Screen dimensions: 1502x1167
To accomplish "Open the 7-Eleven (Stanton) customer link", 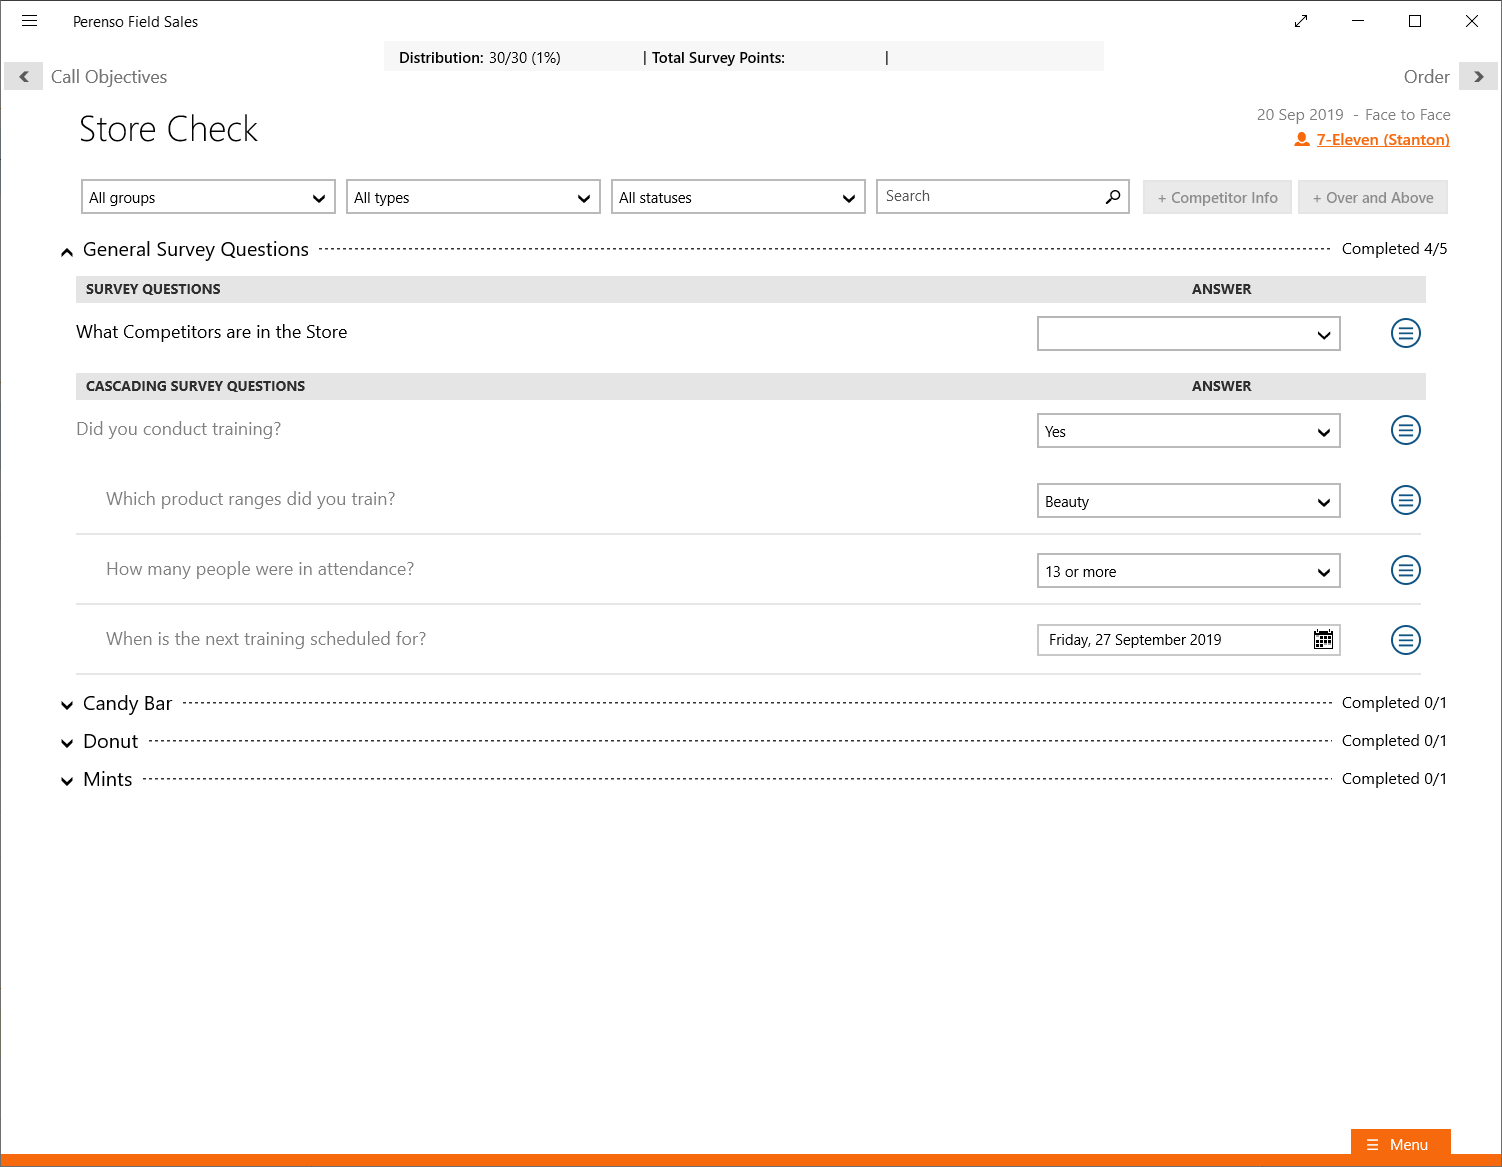I will (1383, 140).
